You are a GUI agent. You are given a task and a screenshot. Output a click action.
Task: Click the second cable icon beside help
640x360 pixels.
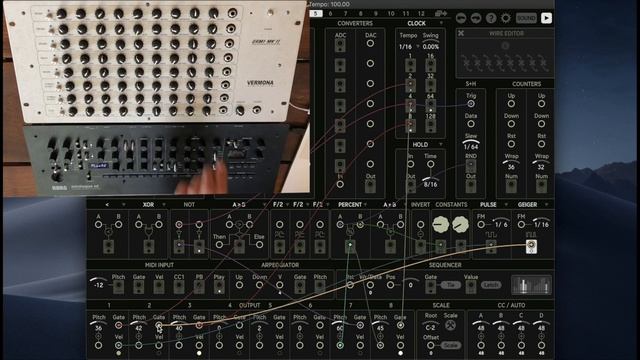tap(476, 18)
